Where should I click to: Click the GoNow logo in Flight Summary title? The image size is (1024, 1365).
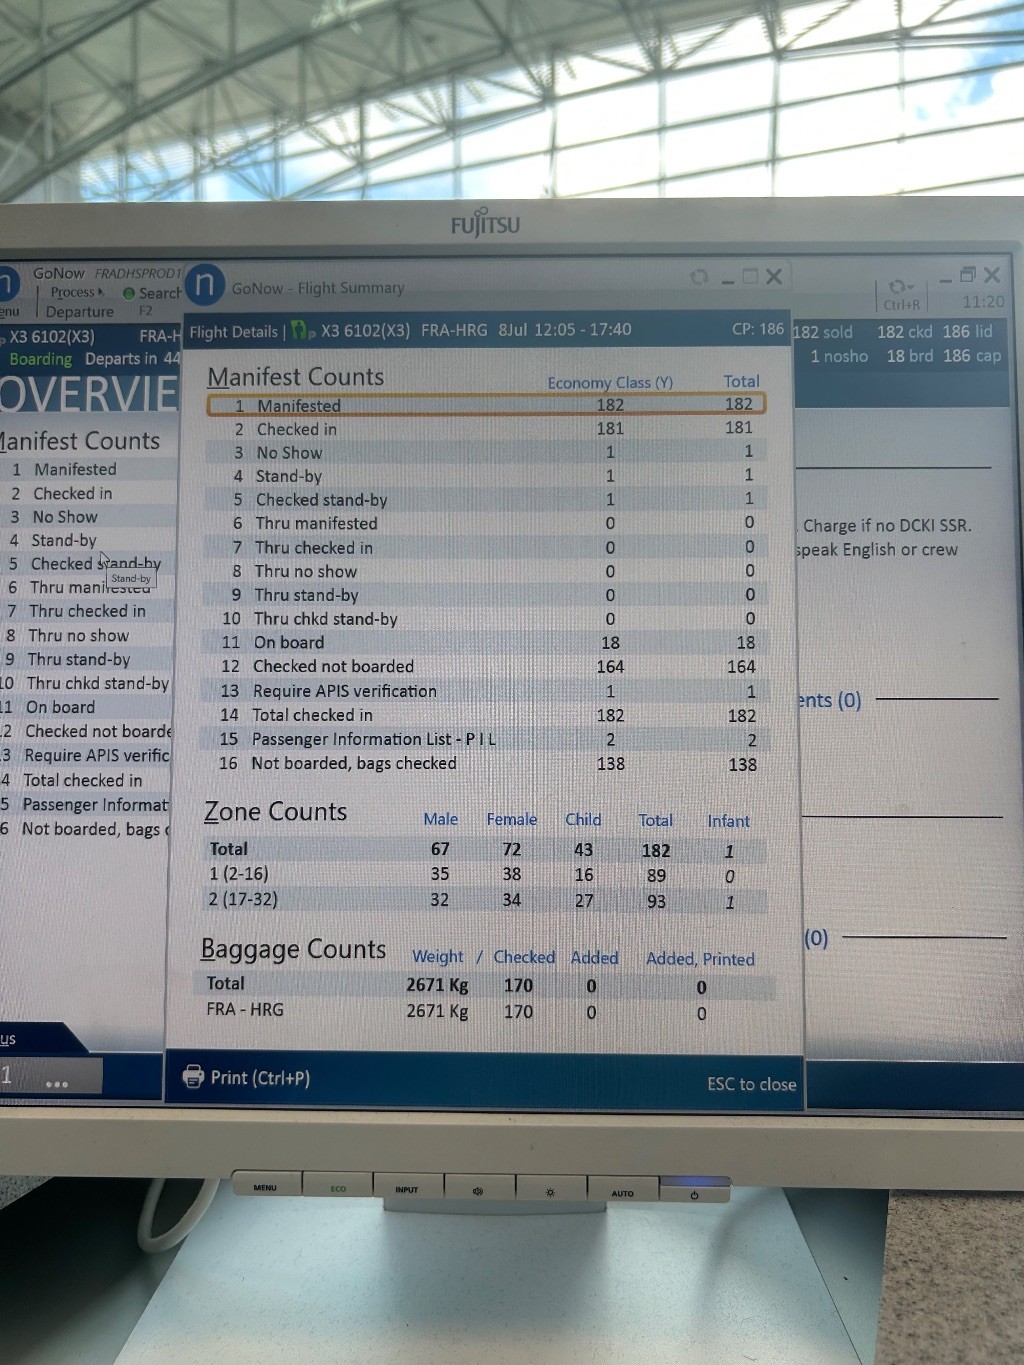click(x=205, y=285)
